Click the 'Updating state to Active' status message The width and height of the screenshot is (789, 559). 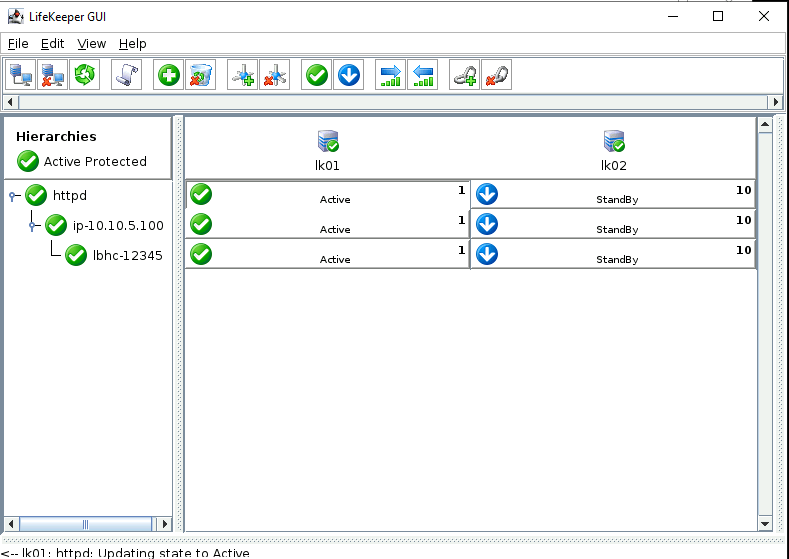[x=174, y=553]
